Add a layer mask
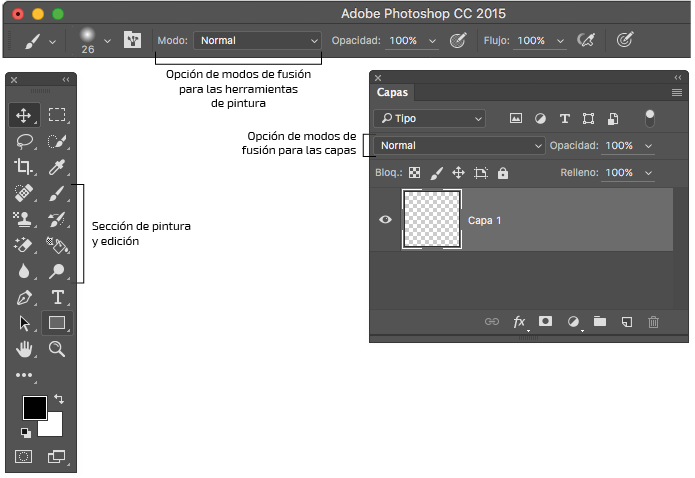 coord(545,321)
